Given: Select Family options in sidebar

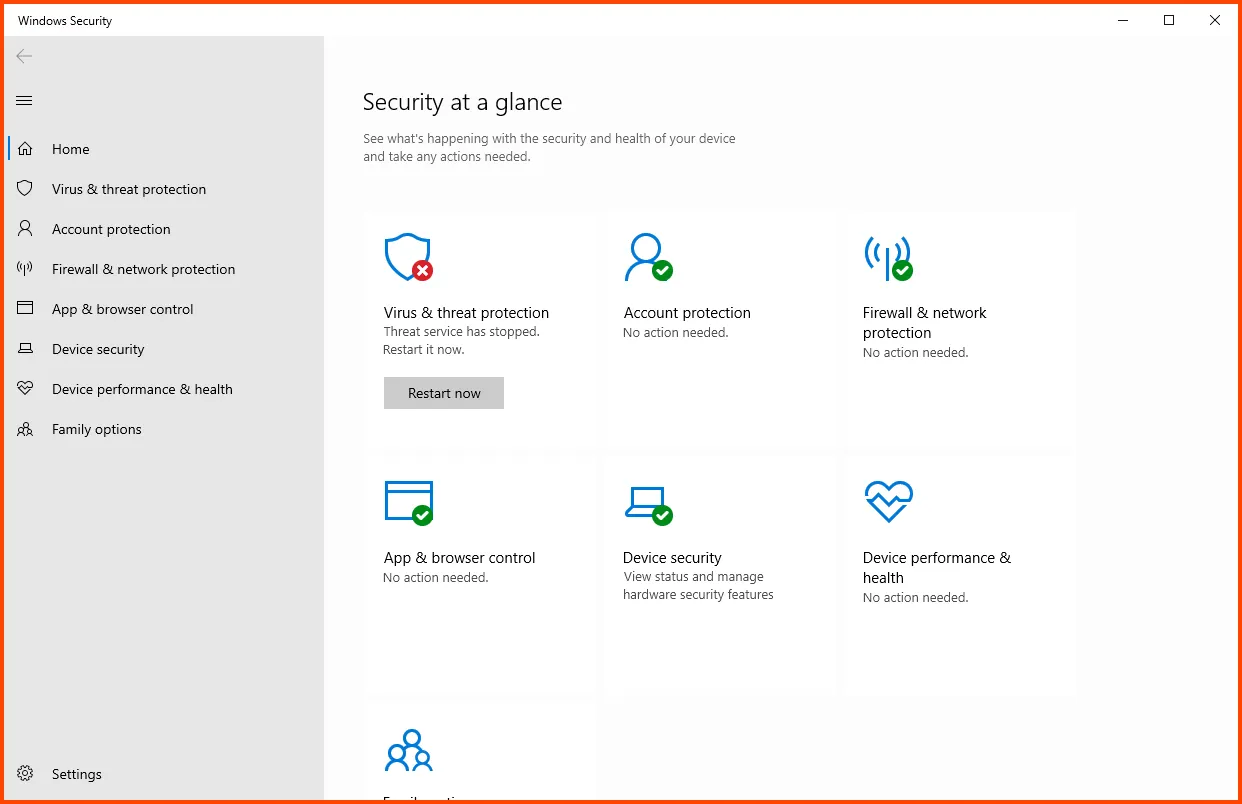Looking at the screenshot, I should click(x=165, y=429).
